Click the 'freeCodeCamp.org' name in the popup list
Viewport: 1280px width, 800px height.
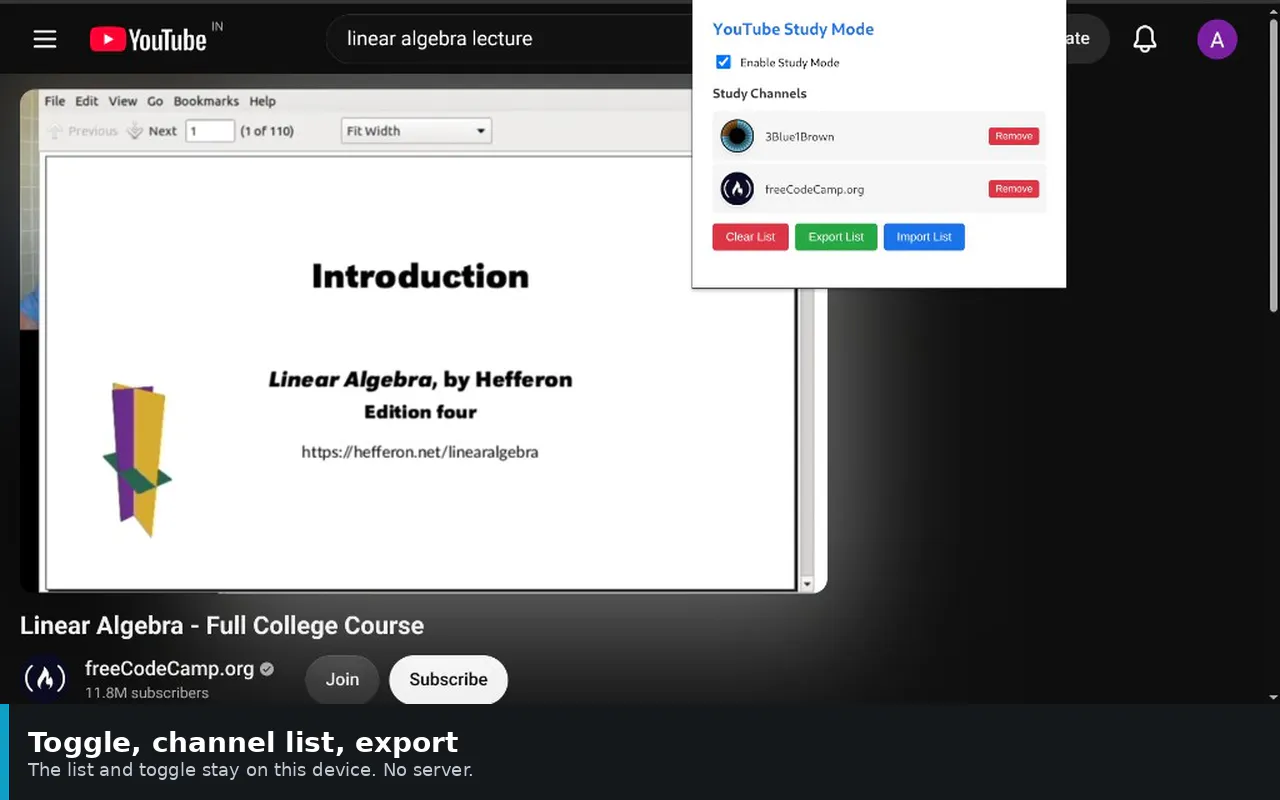[x=814, y=189]
